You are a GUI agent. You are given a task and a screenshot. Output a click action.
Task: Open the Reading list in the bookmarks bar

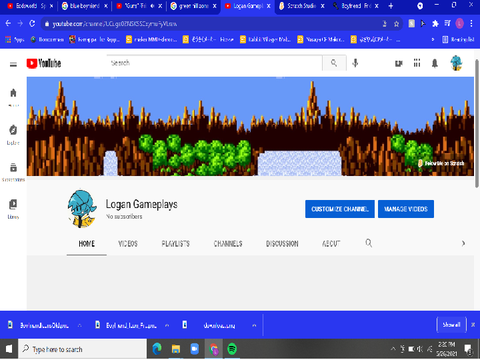coord(458,39)
